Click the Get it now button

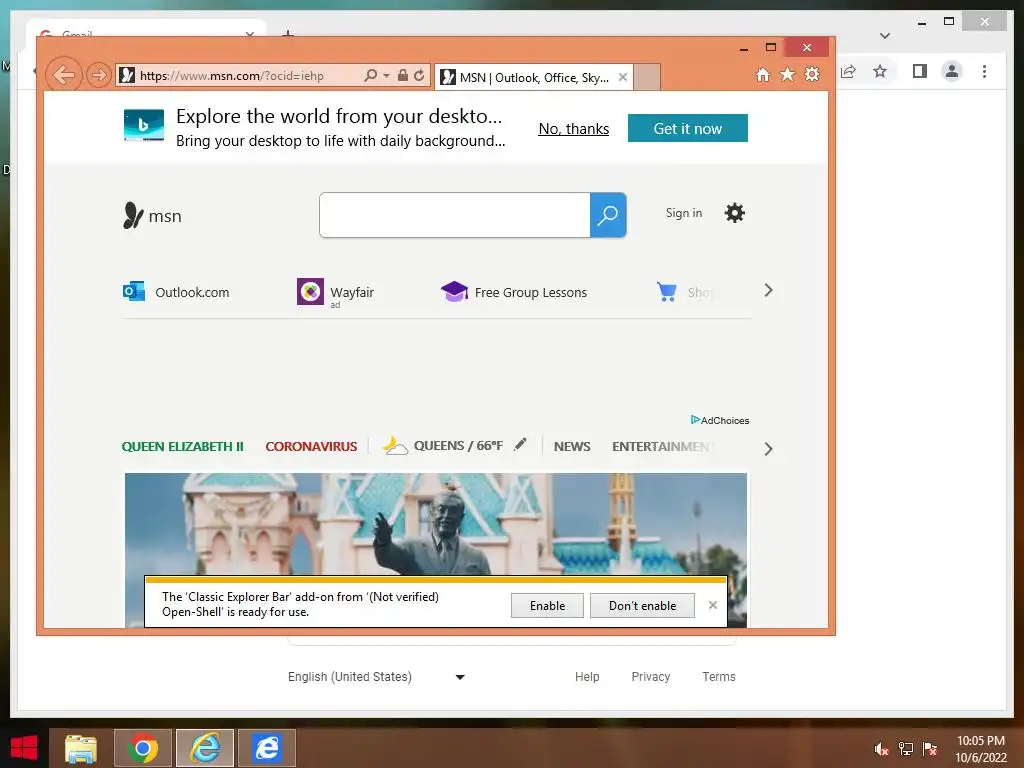pyautogui.click(x=688, y=128)
